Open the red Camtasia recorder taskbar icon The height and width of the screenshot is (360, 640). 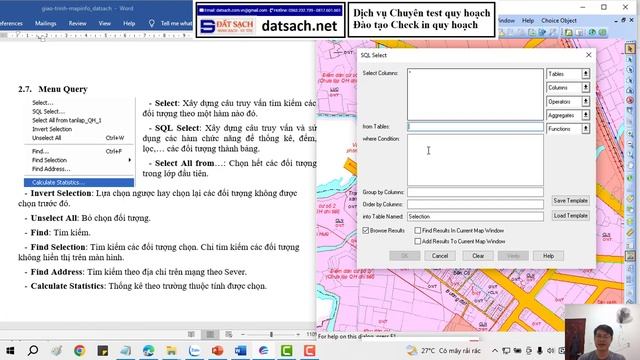click(309, 351)
